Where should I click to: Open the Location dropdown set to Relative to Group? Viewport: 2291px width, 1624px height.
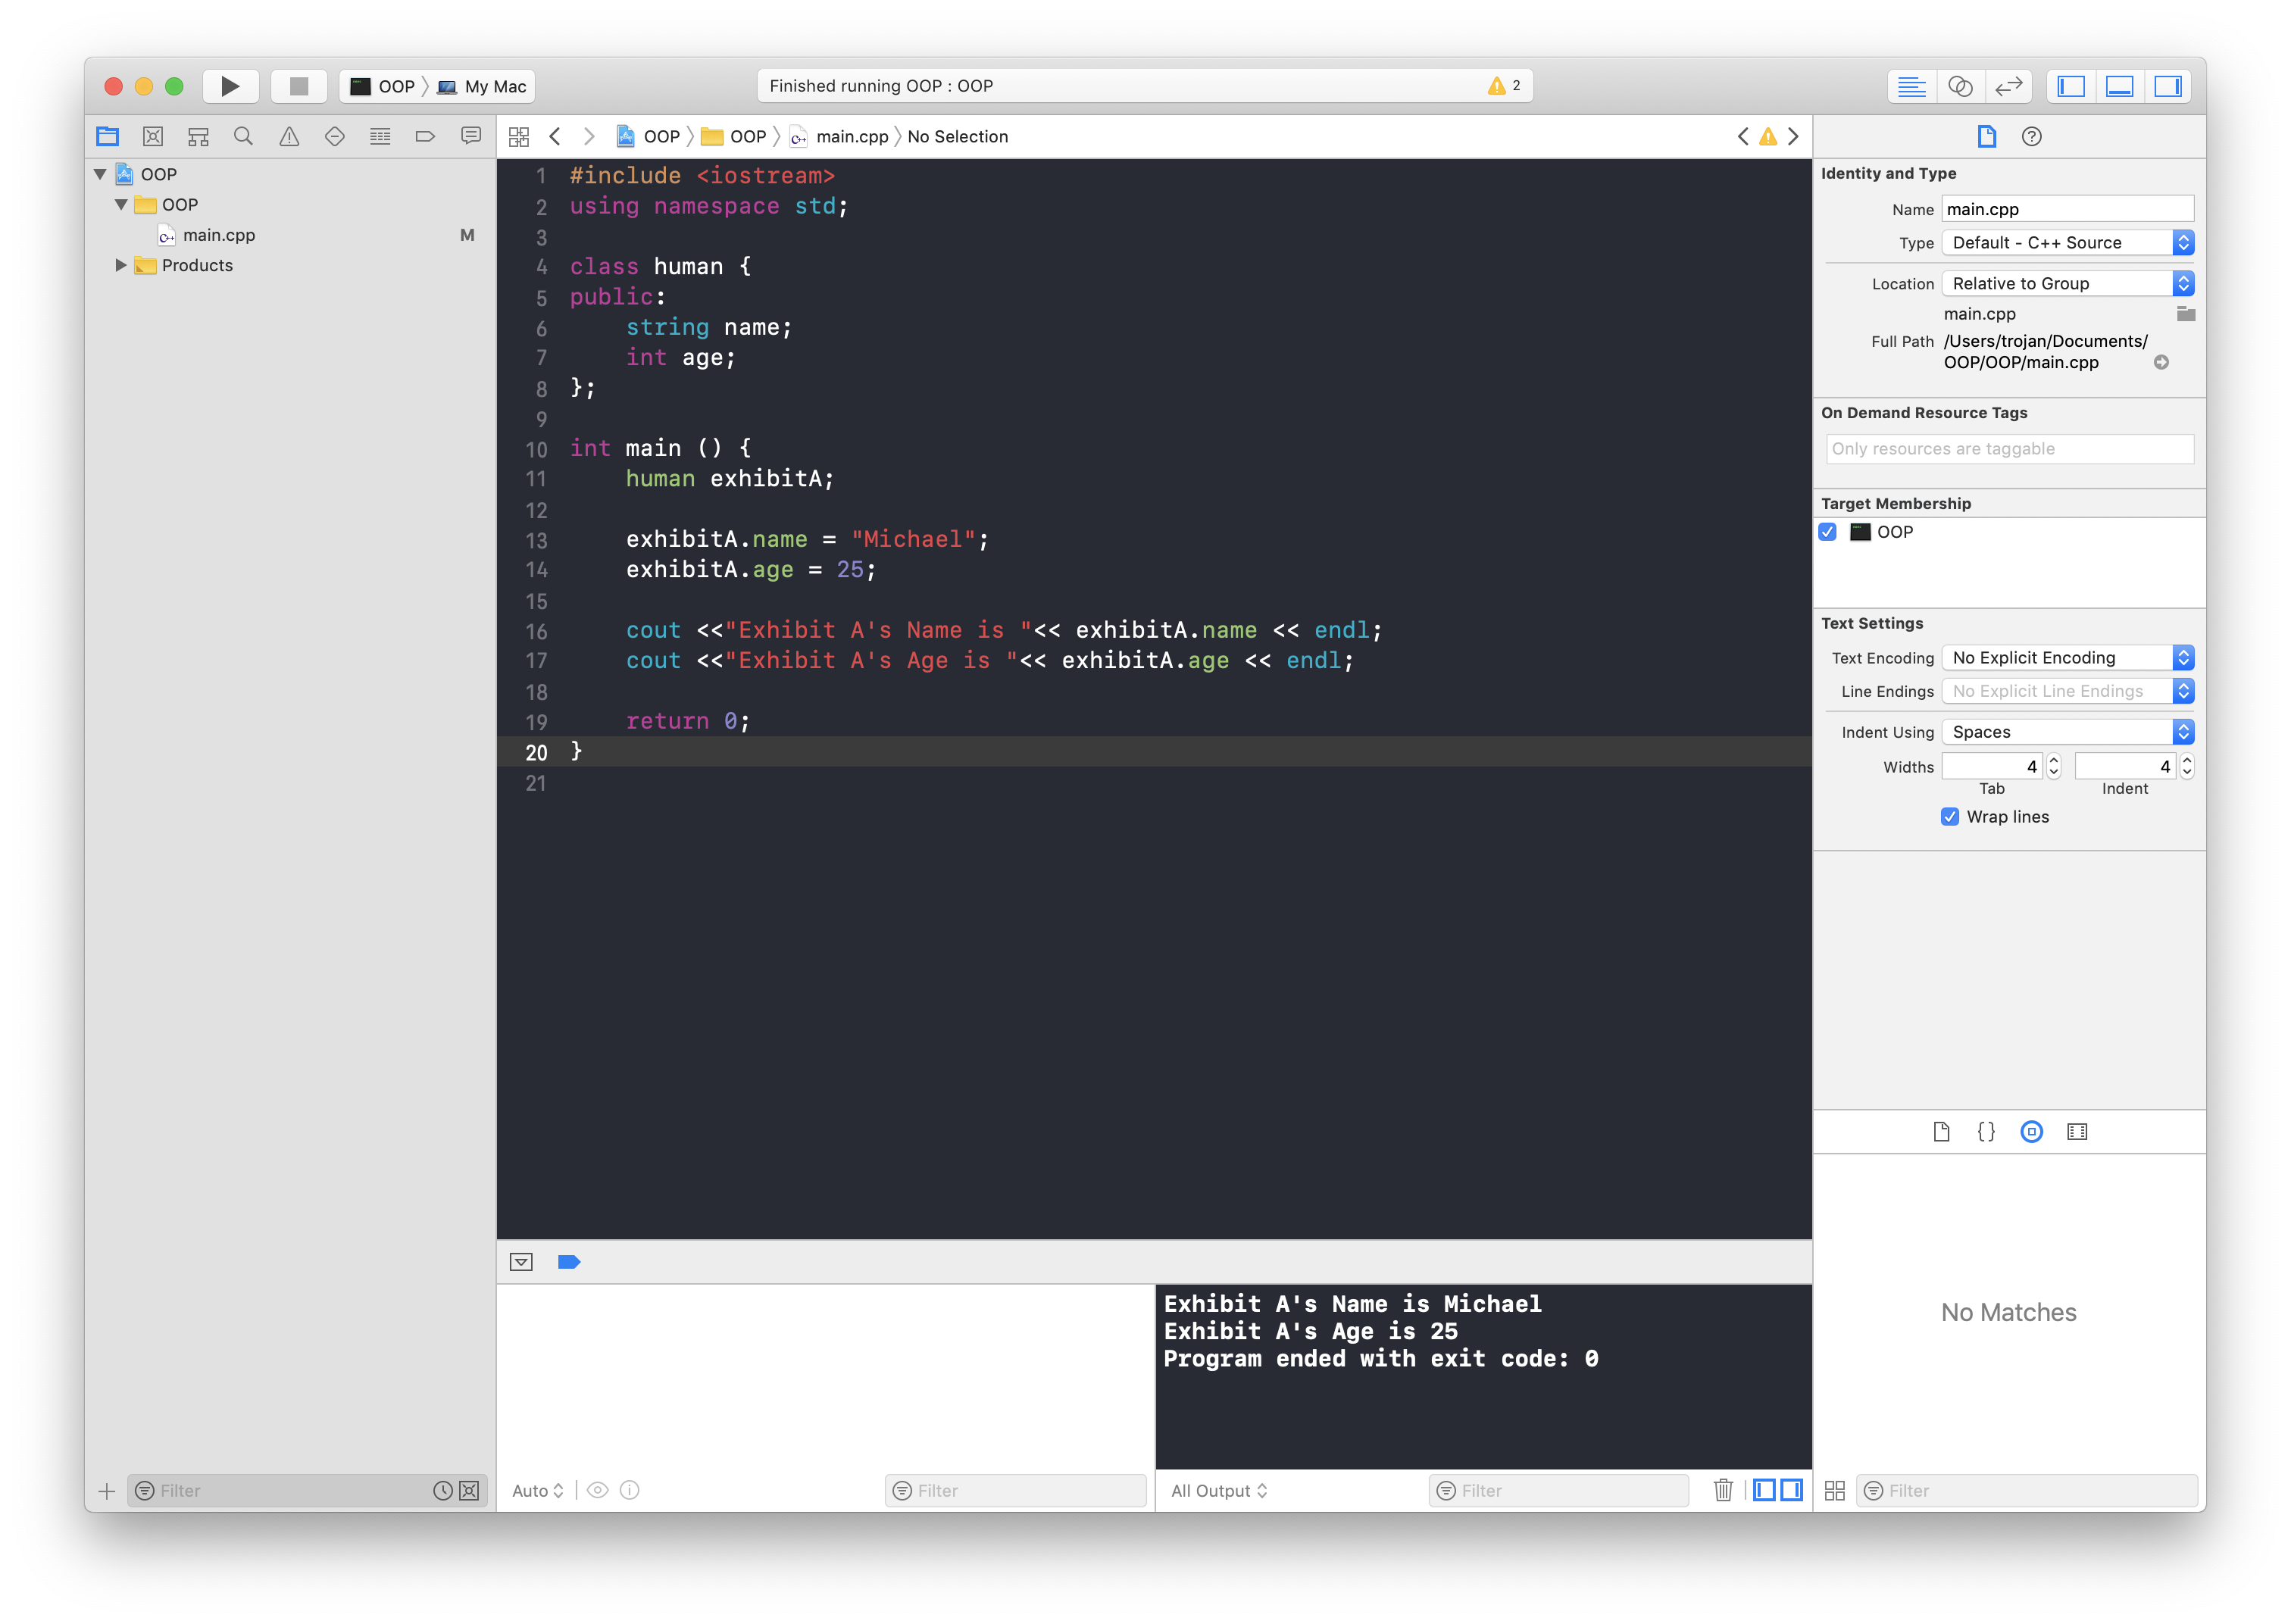(x=2065, y=283)
